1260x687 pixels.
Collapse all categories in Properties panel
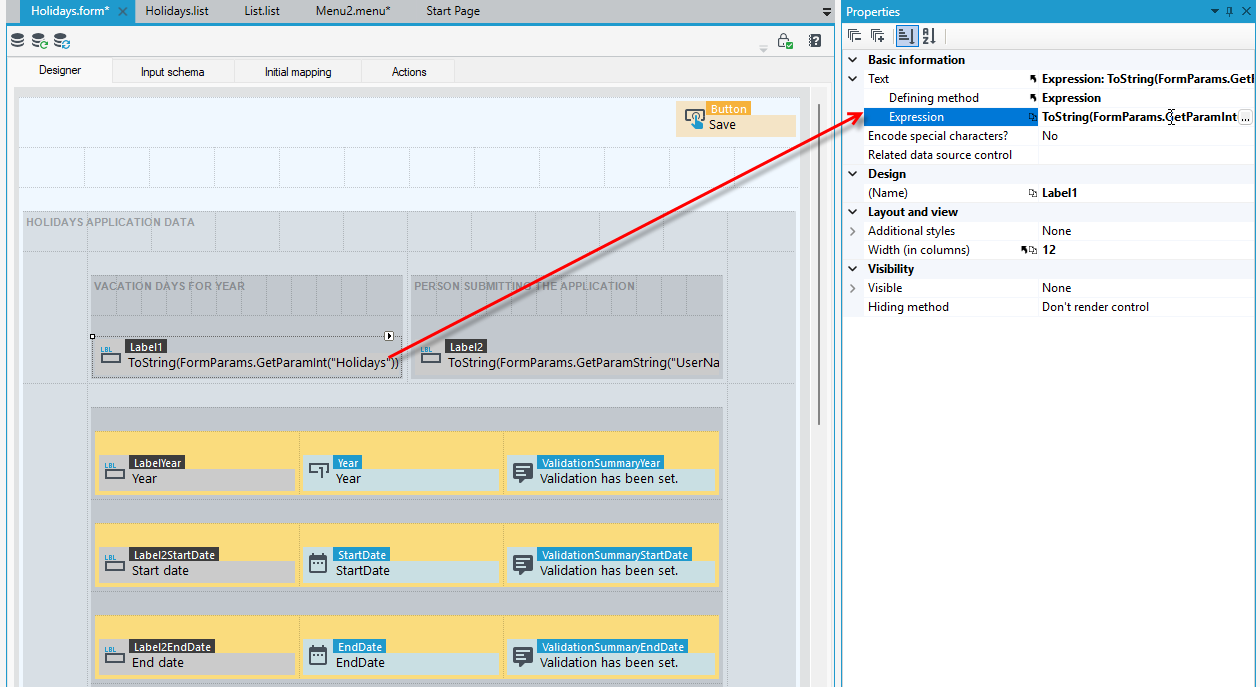855,36
